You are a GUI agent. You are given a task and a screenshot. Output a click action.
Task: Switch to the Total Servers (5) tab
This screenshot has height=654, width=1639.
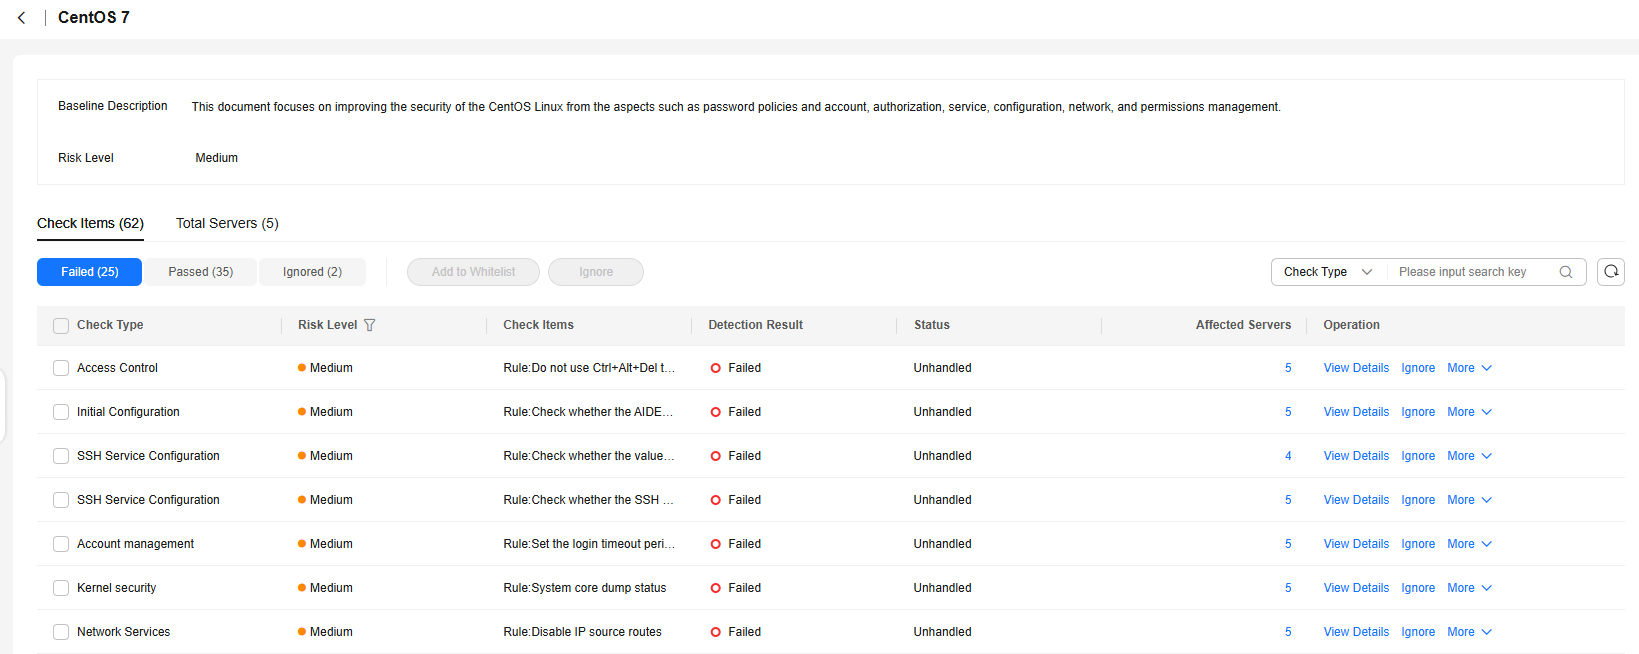click(227, 223)
